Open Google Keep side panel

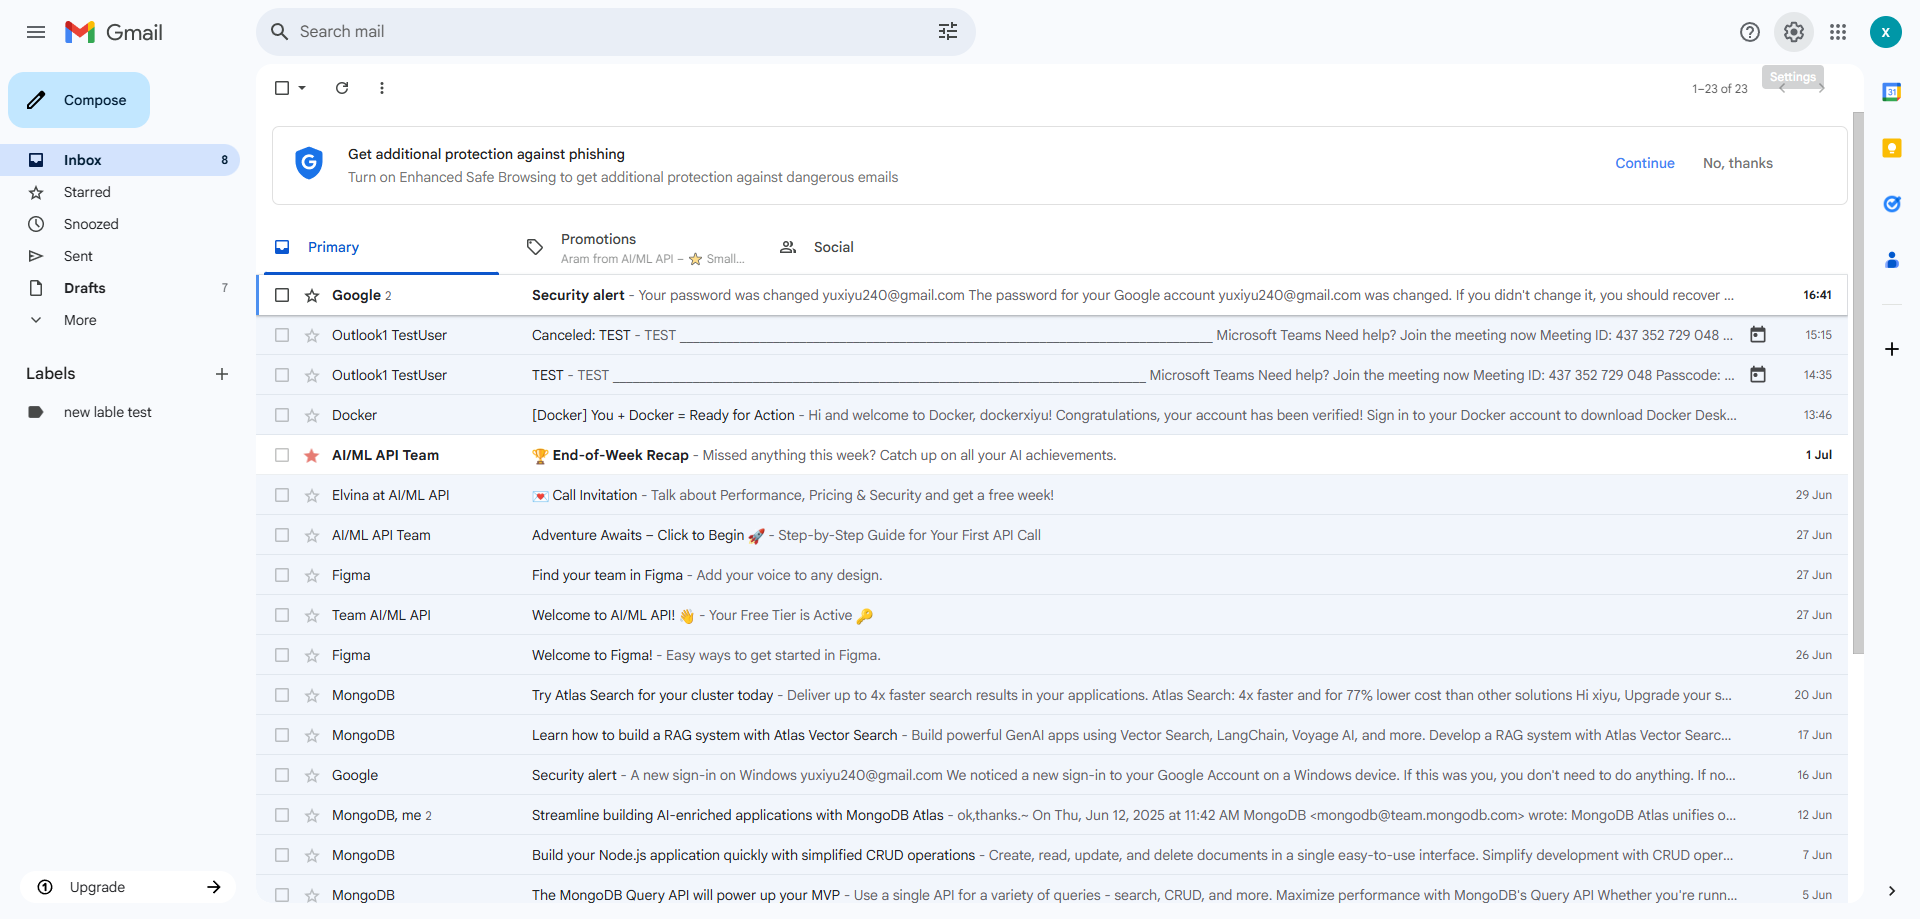click(x=1892, y=148)
